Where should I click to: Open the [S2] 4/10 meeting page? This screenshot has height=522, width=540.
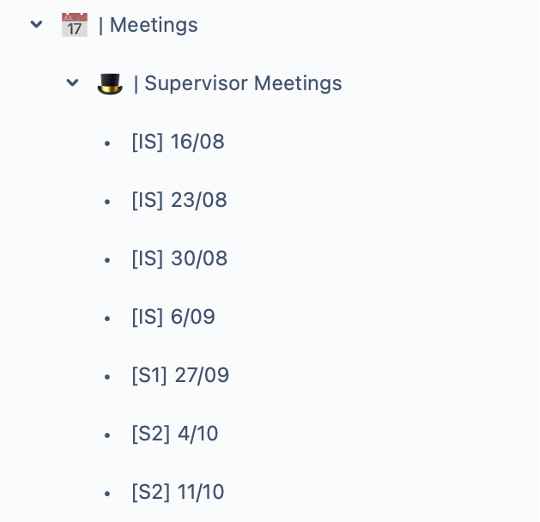pos(175,433)
